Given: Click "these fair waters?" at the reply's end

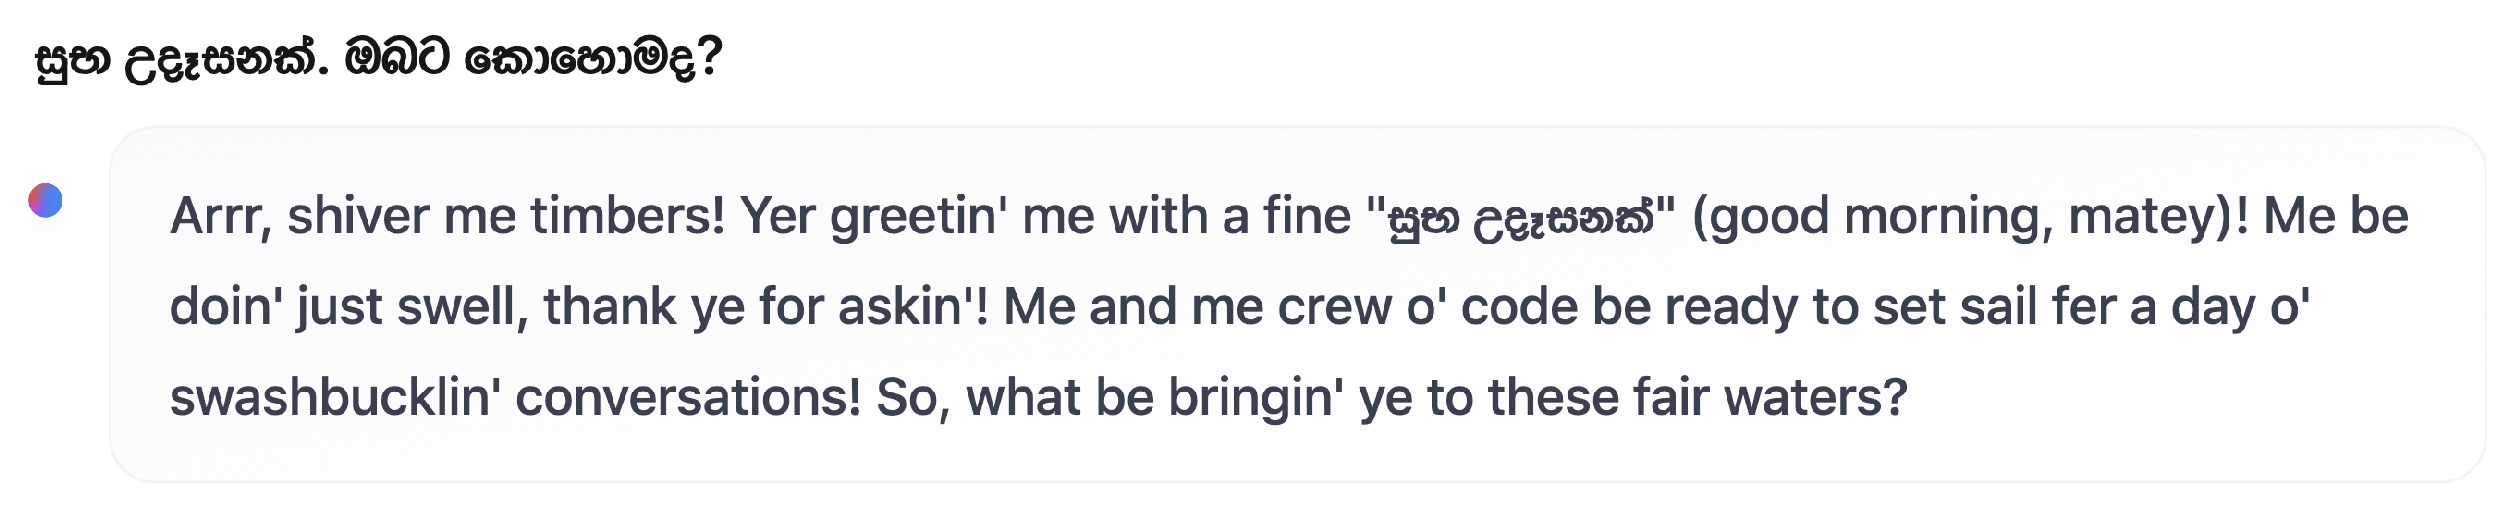Looking at the screenshot, I should (1698, 398).
